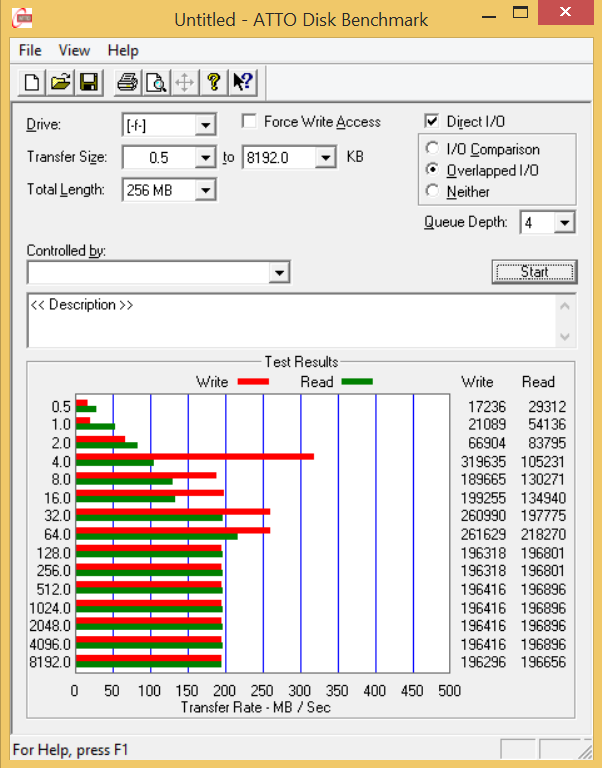
Task: Click read value 29312
Action: pos(547,407)
